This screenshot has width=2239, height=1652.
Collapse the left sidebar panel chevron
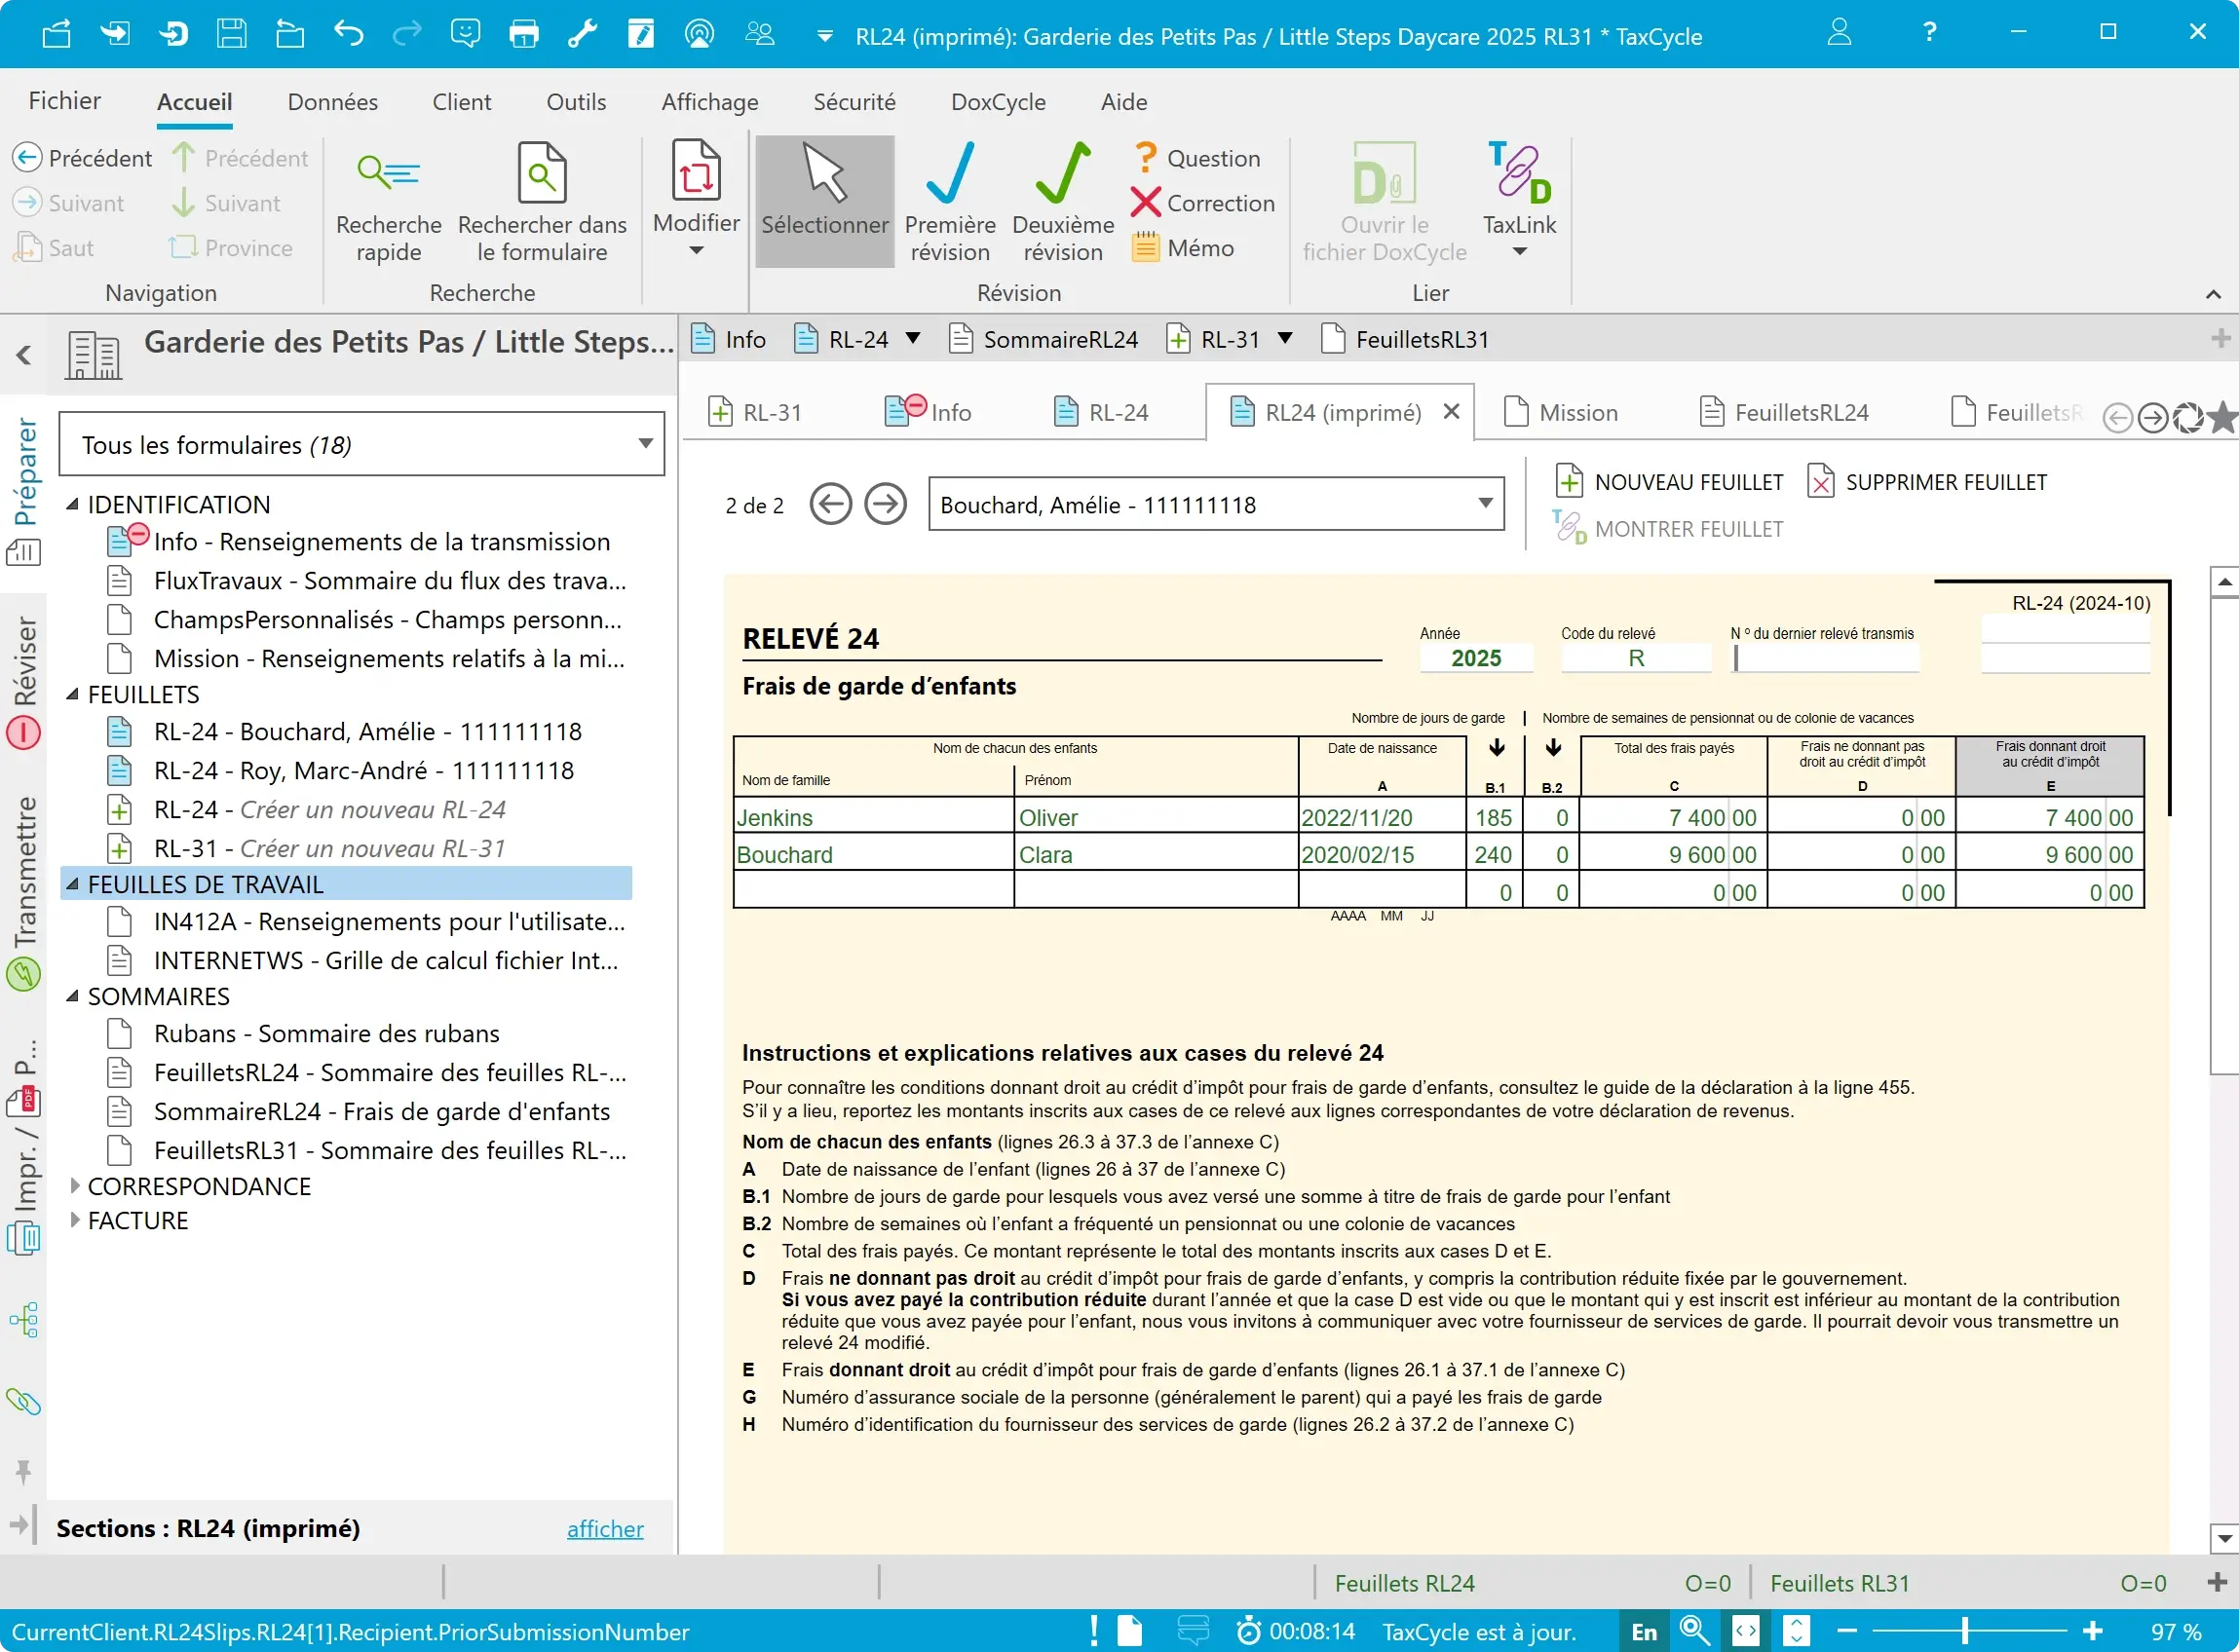24,355
